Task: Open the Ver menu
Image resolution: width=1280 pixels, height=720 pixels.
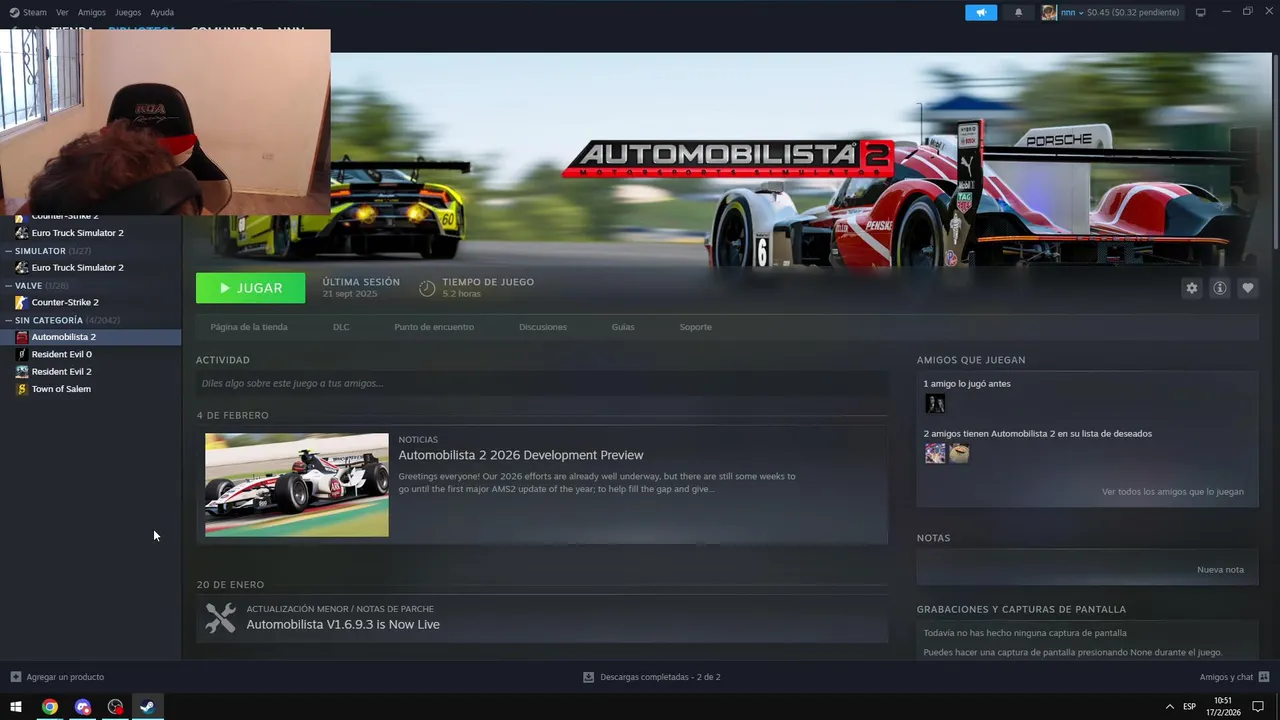Action: point(62,12)
